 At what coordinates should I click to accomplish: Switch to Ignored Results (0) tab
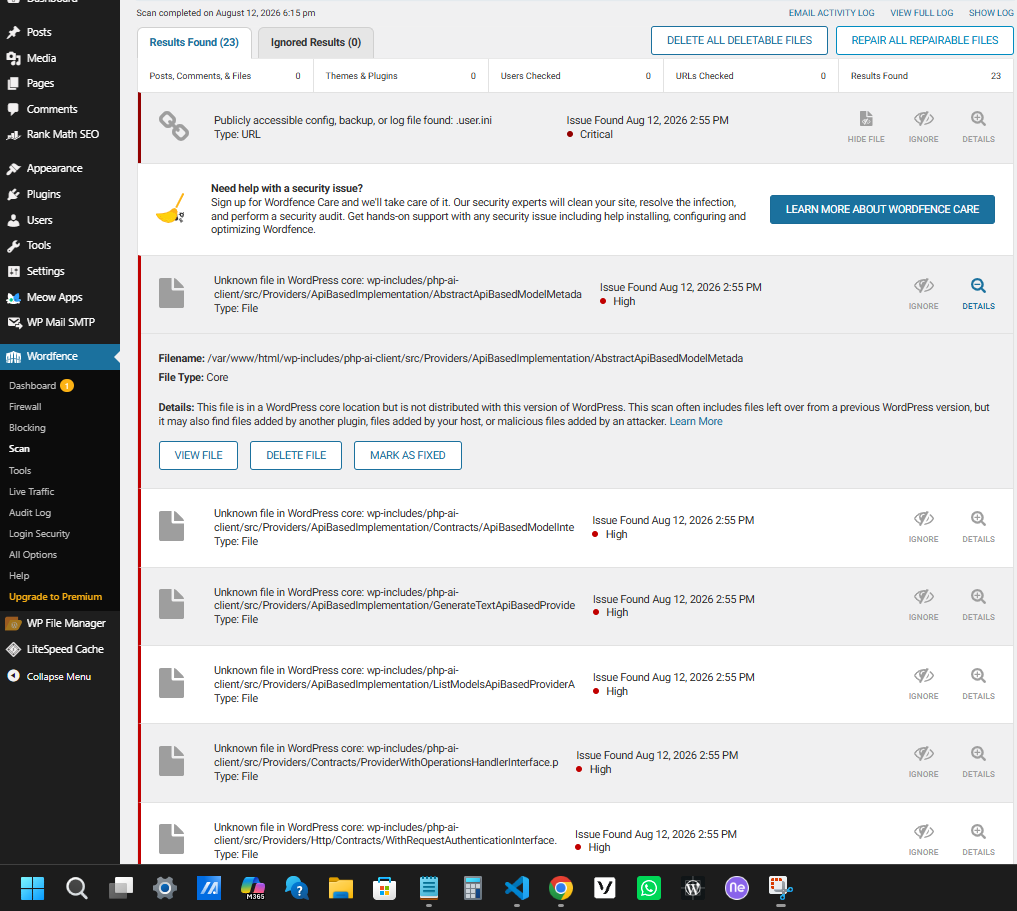tap(316, 42)
